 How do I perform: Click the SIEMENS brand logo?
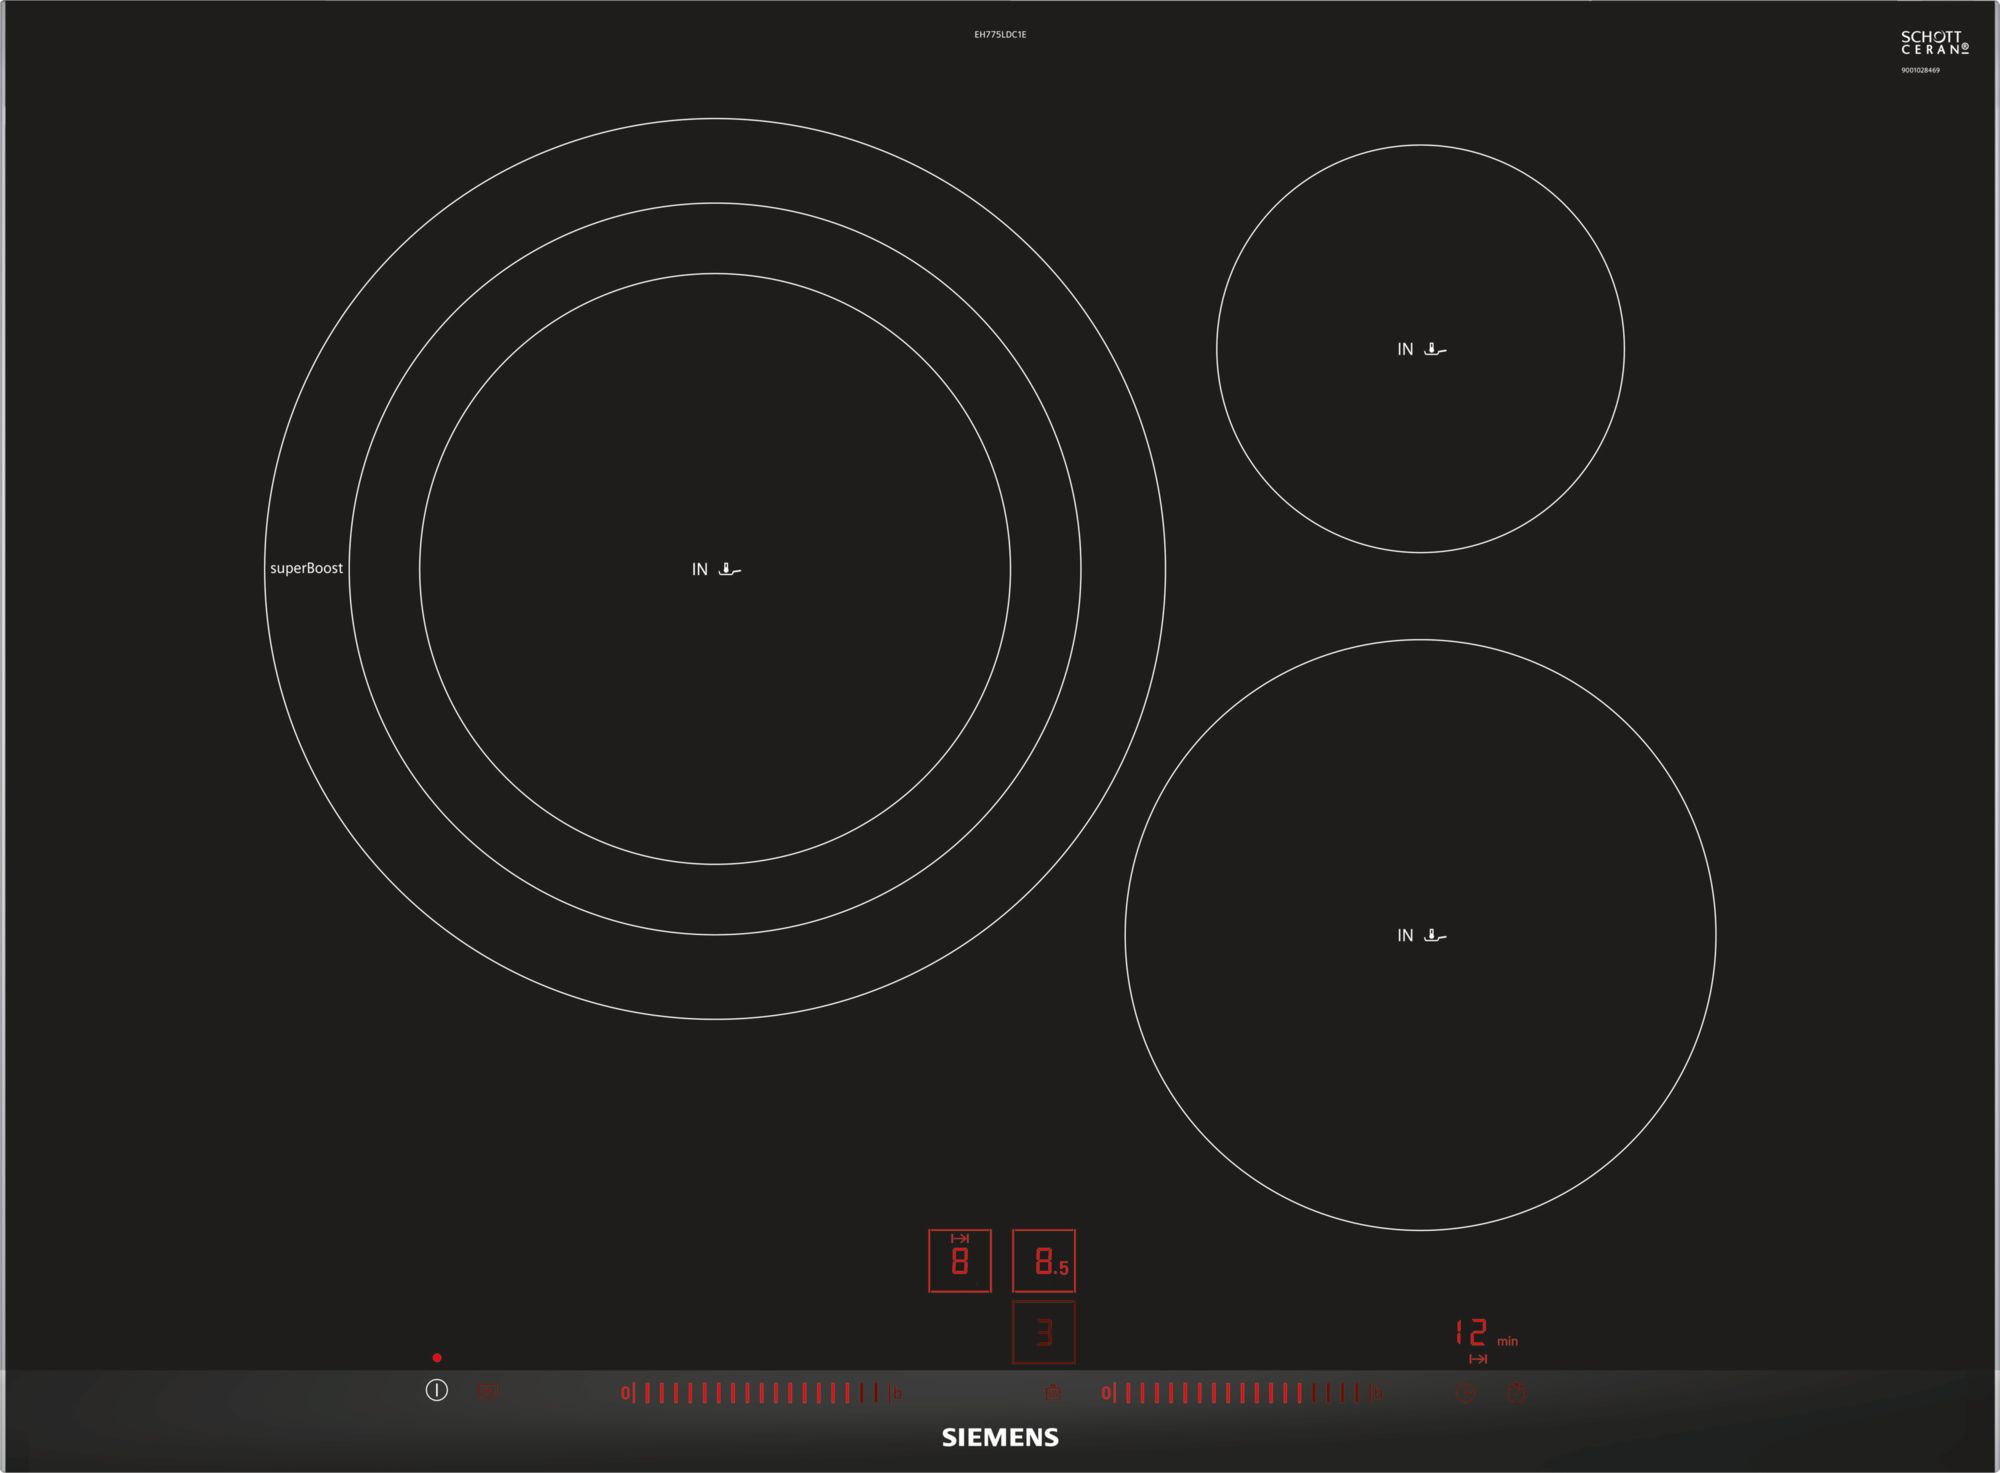[x=1000, y=1438]
